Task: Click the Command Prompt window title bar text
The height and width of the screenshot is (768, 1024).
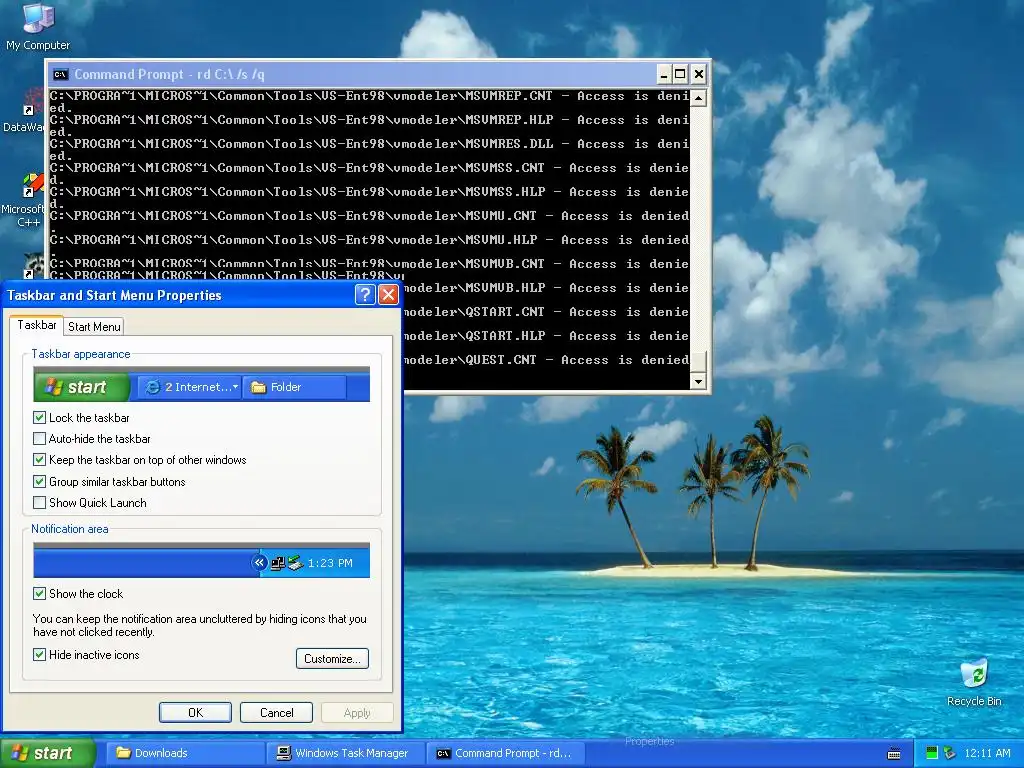Action: pyautogui.click(x=169, y=74)
